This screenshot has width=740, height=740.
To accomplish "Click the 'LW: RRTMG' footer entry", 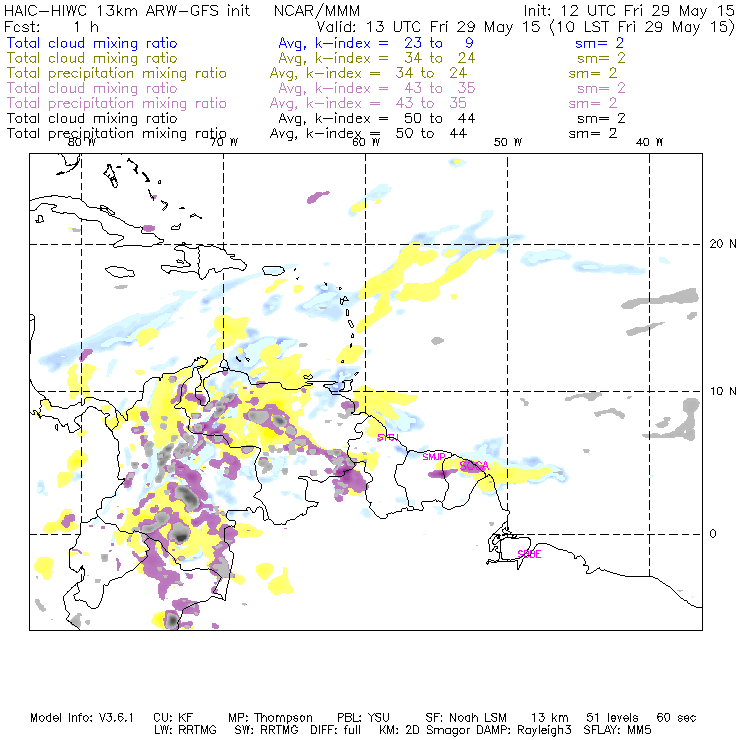I will coord(185,730).
